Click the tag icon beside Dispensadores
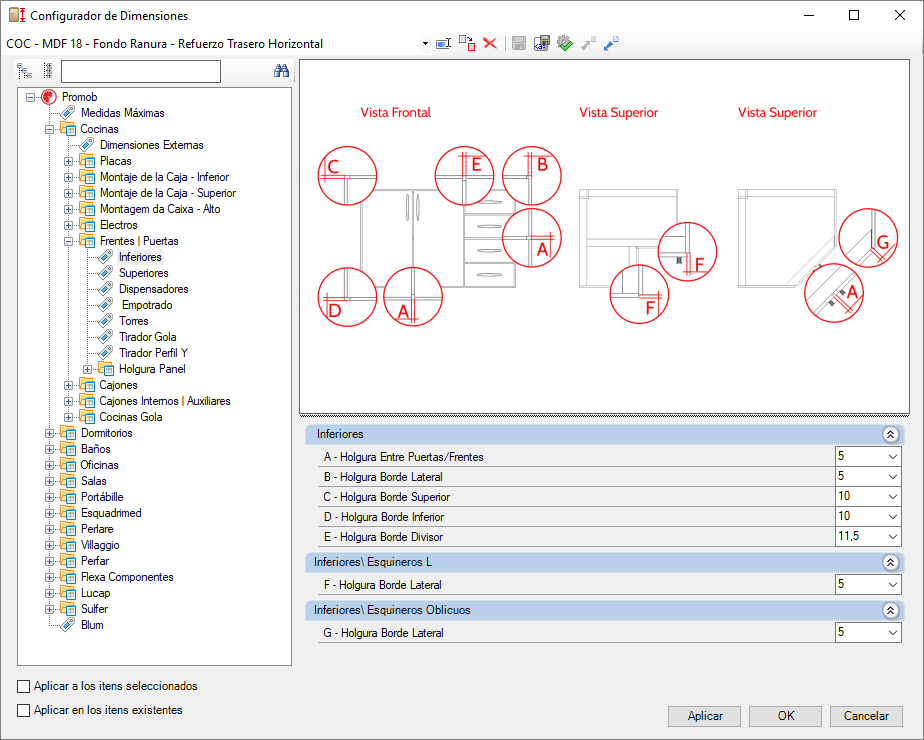 pyautogui.click(x=106, y=289)
